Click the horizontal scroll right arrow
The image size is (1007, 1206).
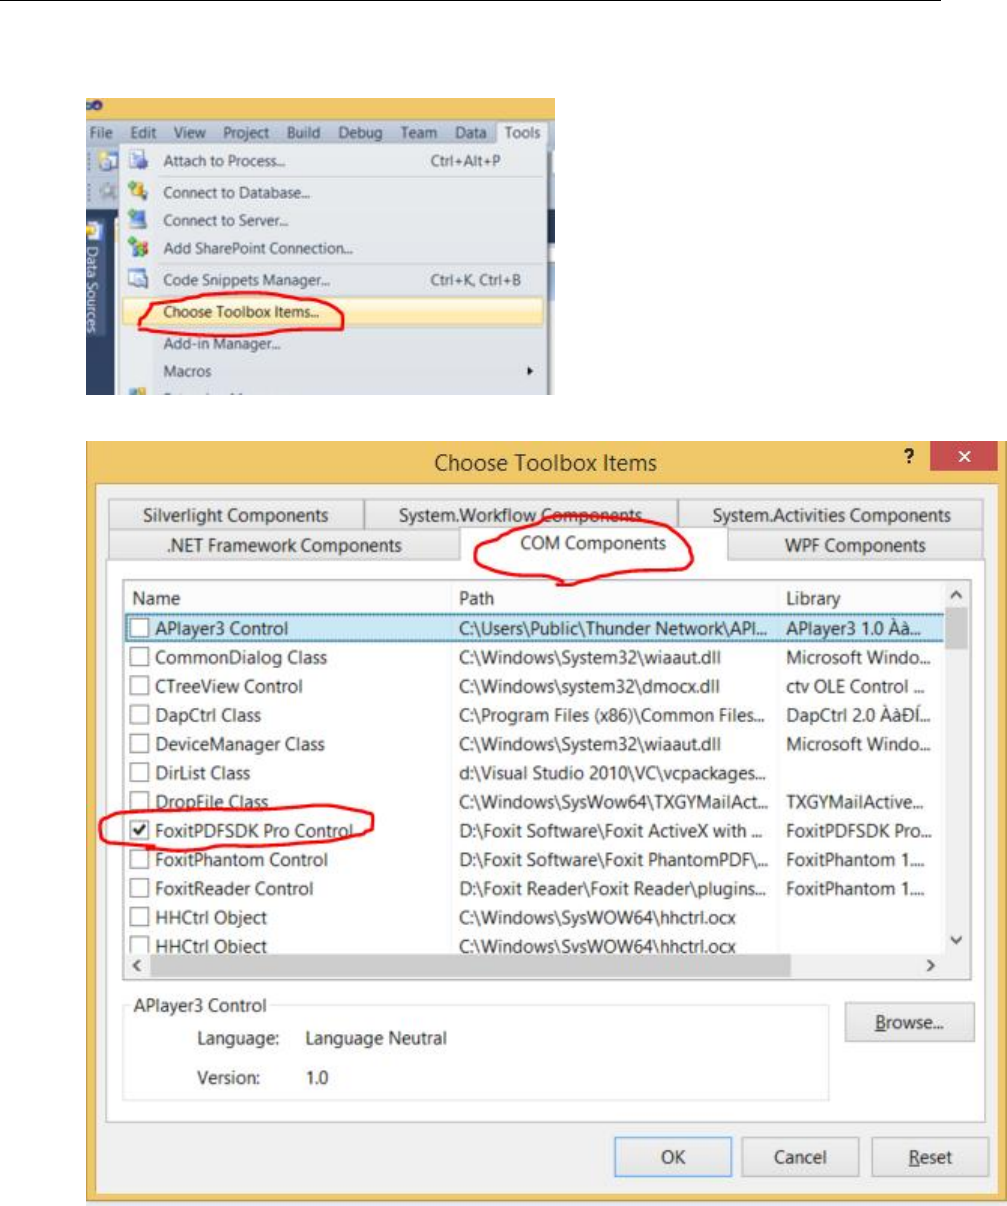(x=931, y=966)
